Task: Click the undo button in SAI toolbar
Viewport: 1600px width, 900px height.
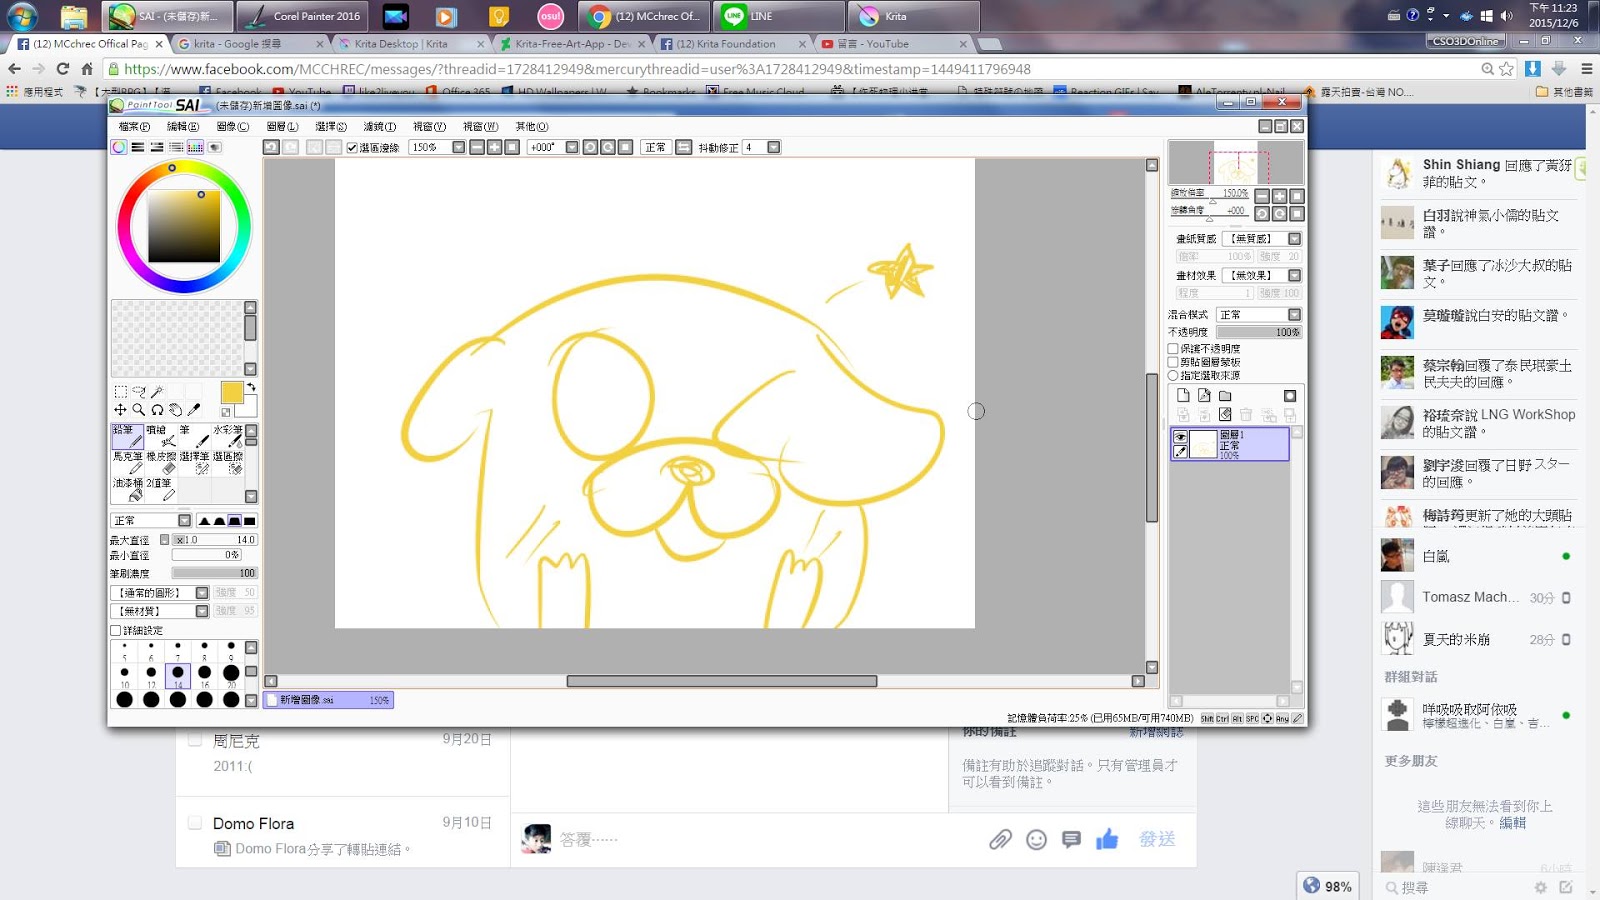Action: coord(271,147)
